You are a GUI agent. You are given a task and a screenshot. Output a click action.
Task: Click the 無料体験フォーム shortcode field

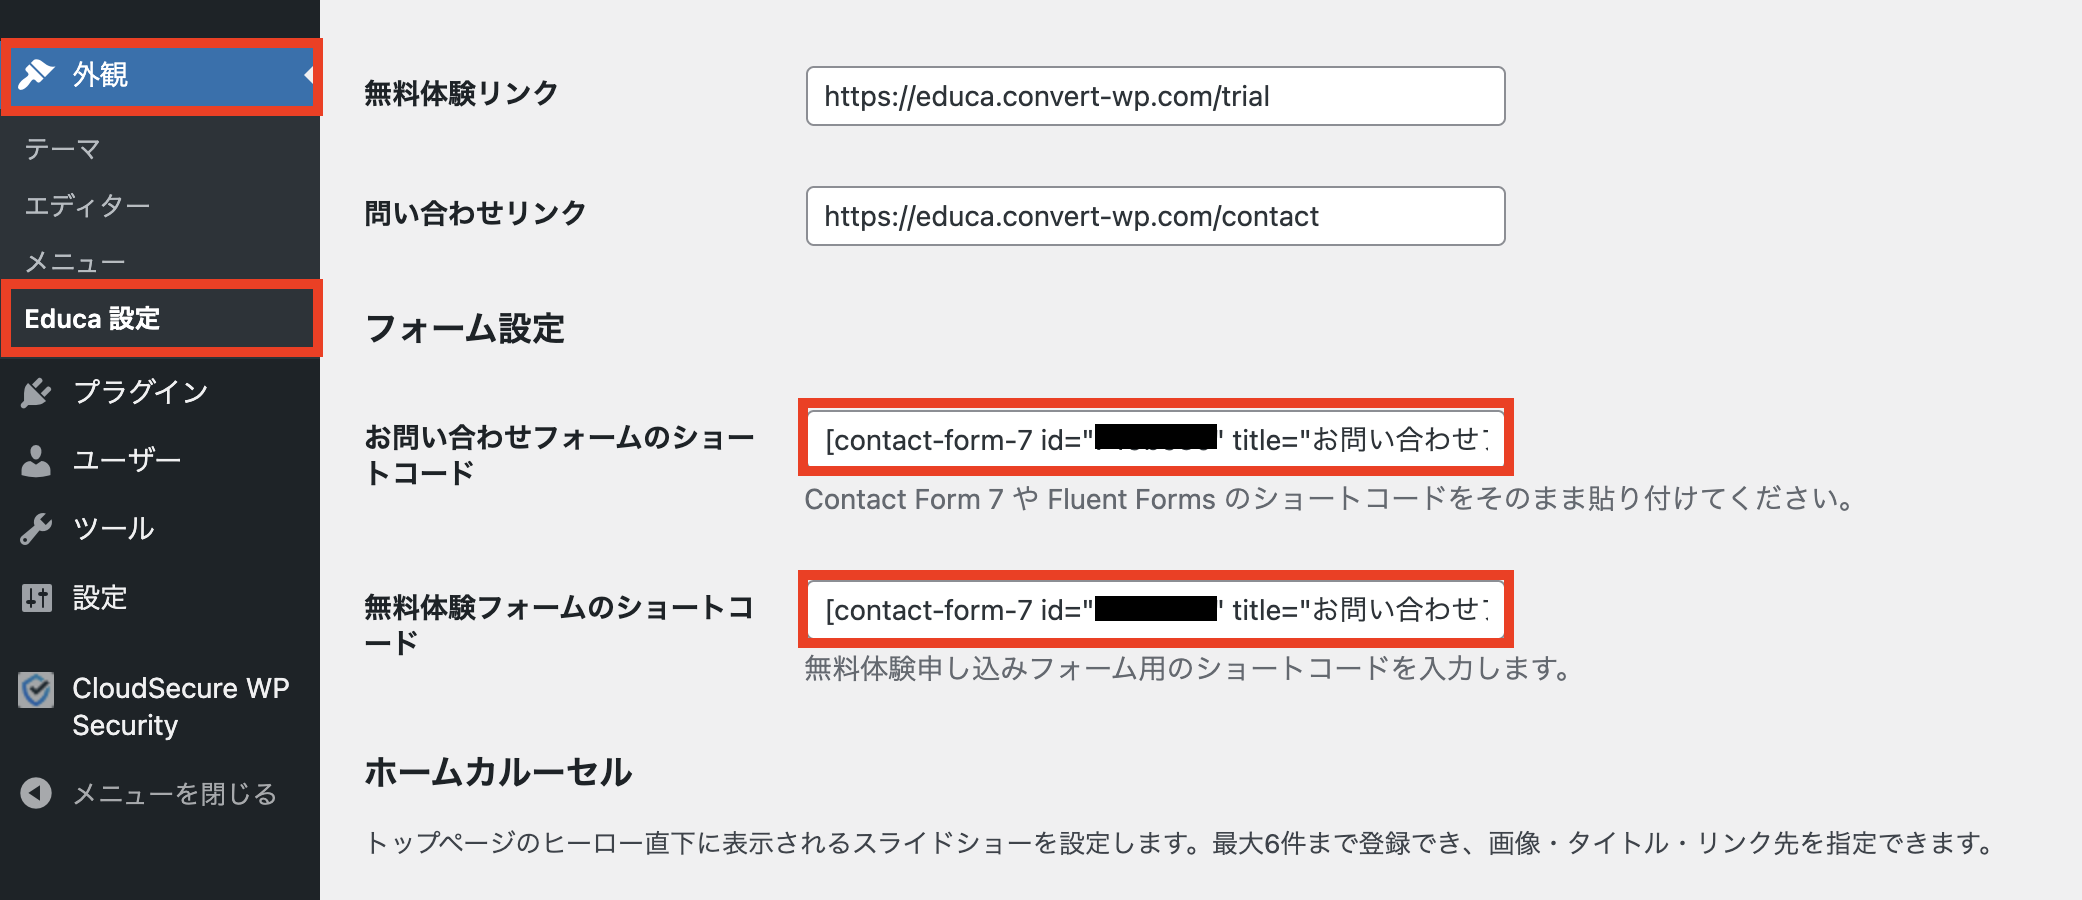1155,609
